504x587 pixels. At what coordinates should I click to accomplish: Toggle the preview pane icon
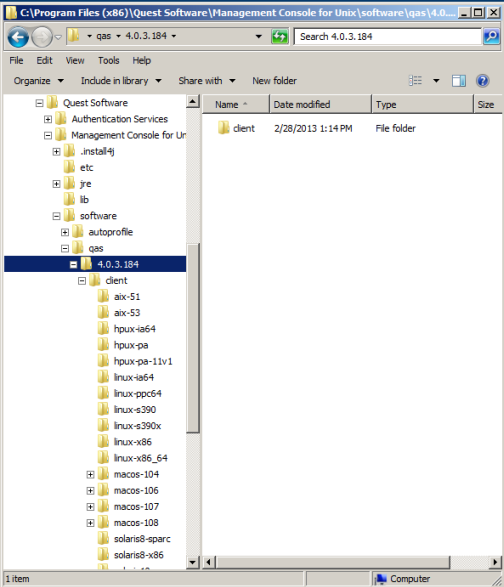(458, 81)
